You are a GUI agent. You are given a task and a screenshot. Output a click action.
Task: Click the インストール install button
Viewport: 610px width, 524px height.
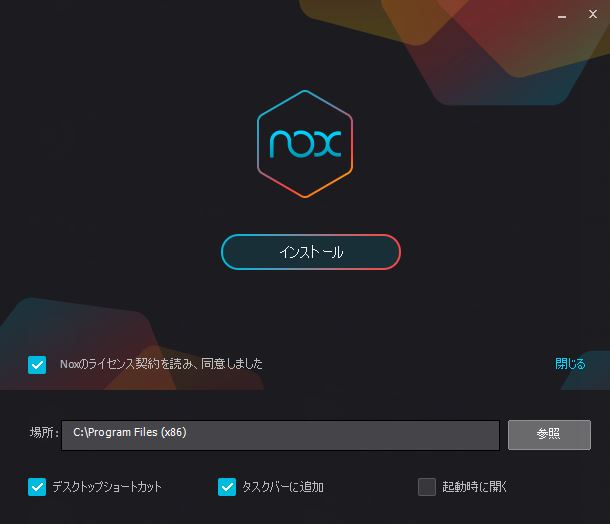(x=311, y=252)
